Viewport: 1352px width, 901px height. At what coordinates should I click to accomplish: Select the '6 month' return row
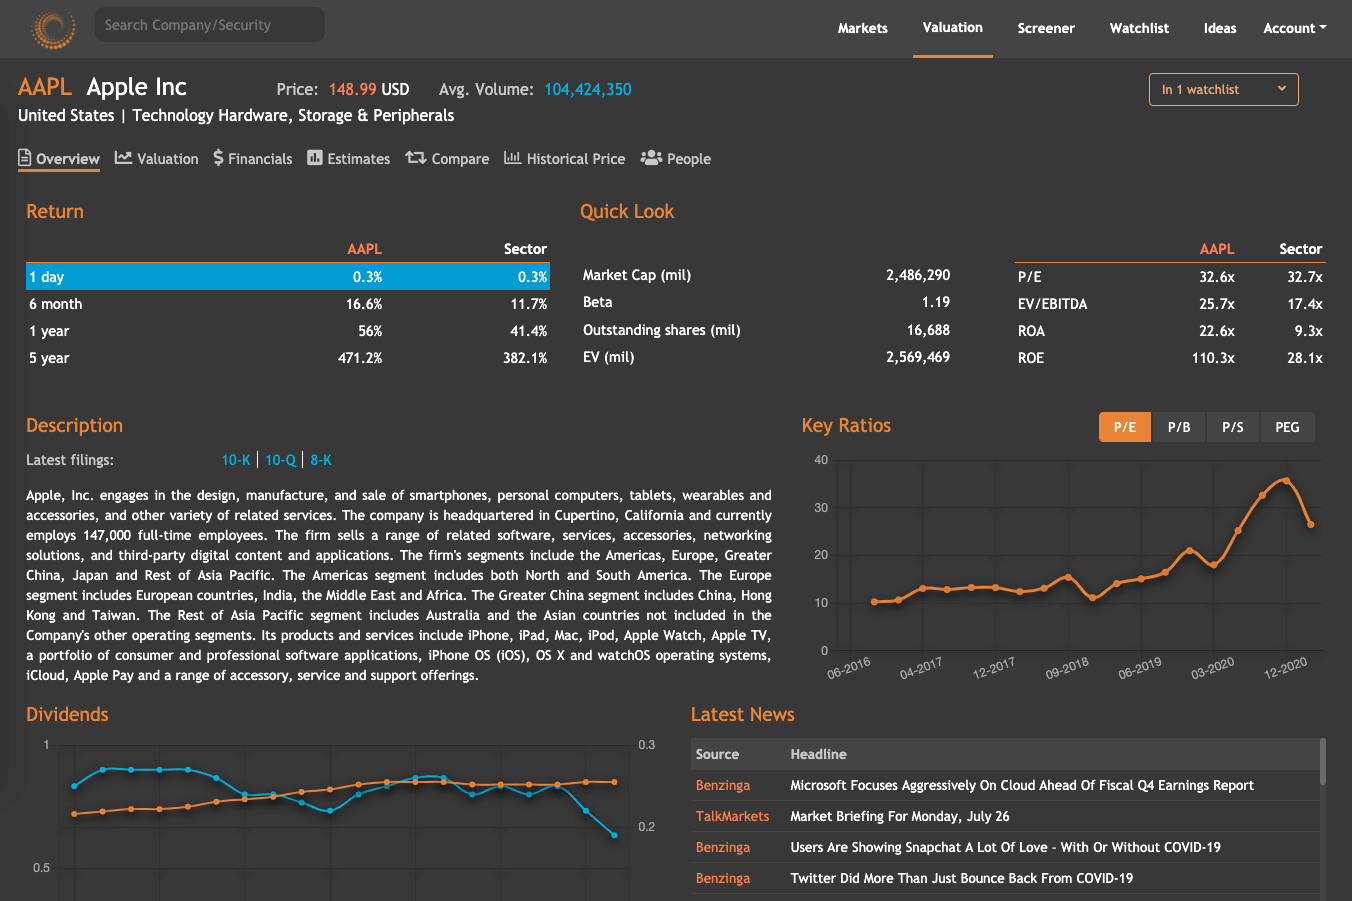pos(288,304)
